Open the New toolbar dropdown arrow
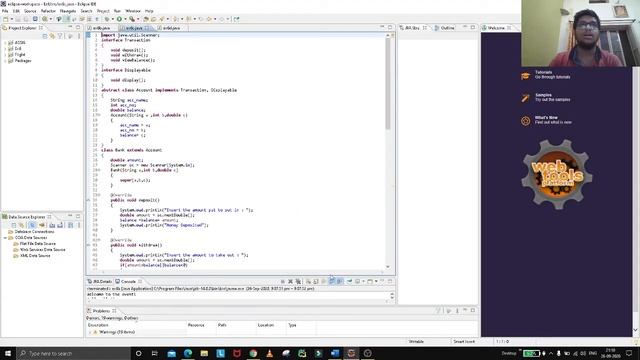The height and width of the screenshot is (360, 640). tap(11, 19)
